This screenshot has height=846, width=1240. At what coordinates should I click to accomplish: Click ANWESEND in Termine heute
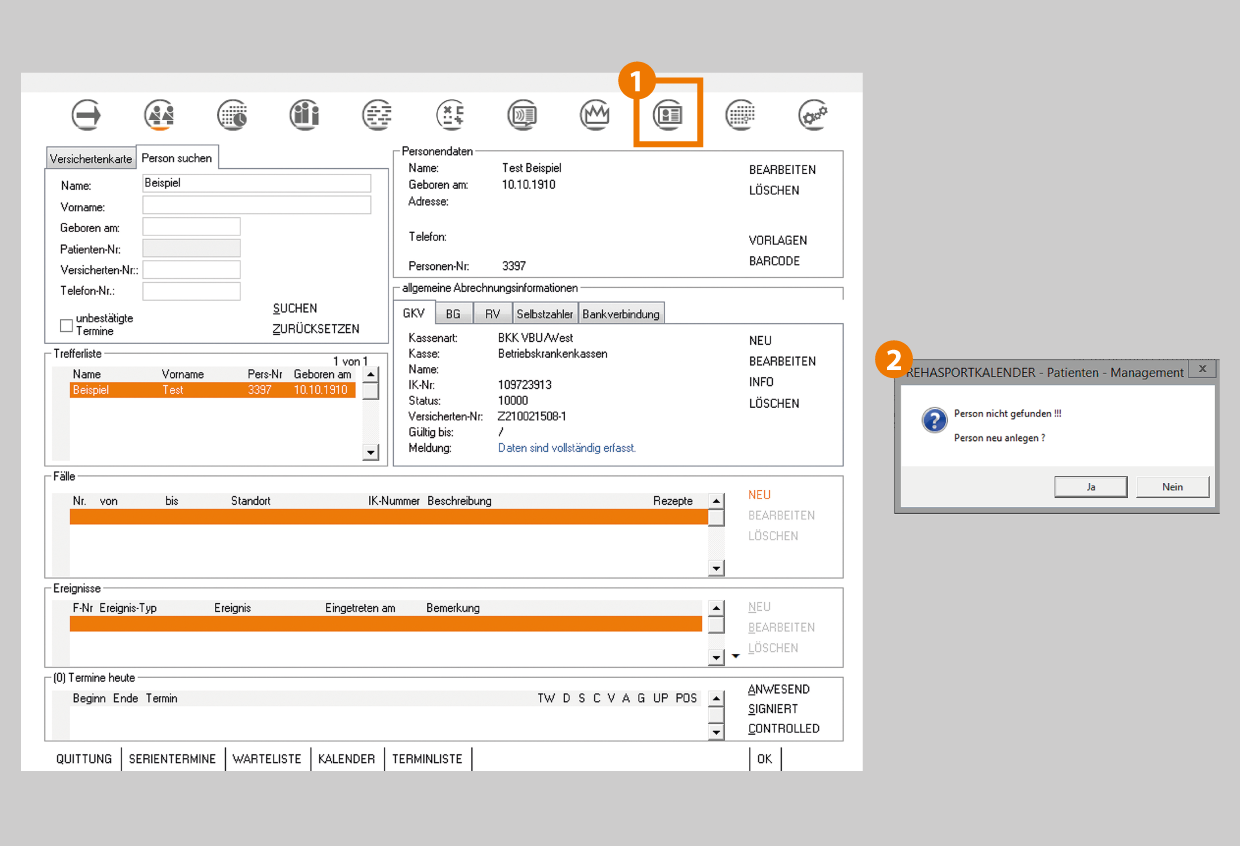click(779, 689)
